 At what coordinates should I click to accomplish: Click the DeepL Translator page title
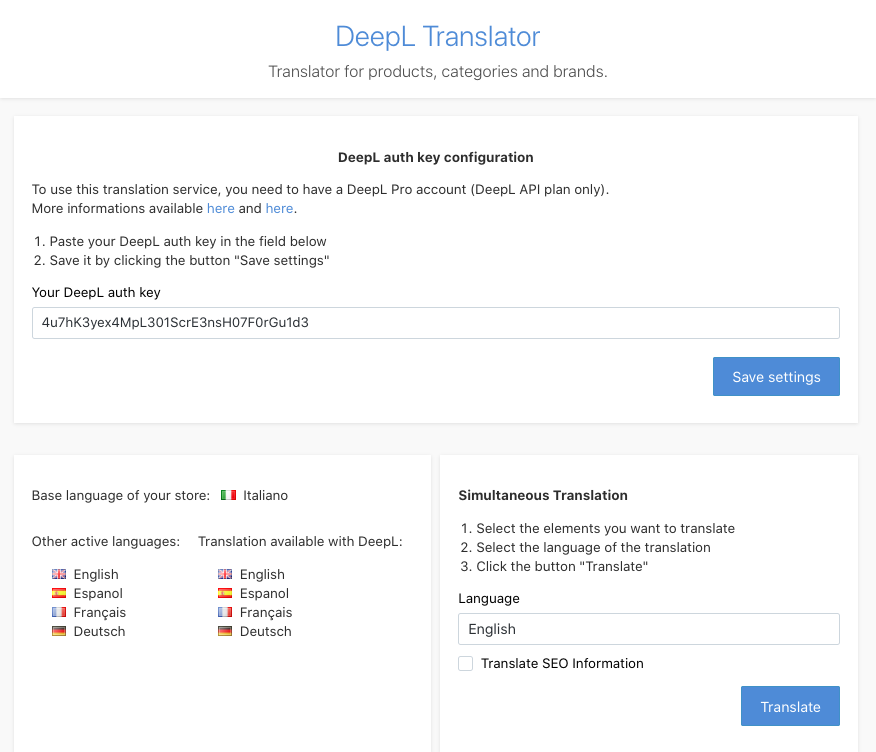pos(438,37)
